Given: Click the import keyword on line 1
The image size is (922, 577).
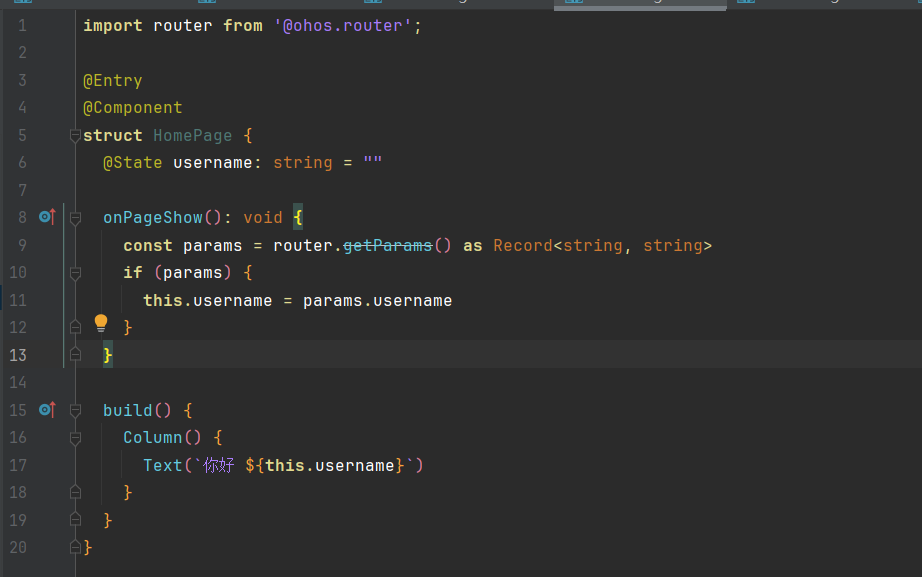Looking at the screenshot, I should pyautogui.click(x=112, y=26).
